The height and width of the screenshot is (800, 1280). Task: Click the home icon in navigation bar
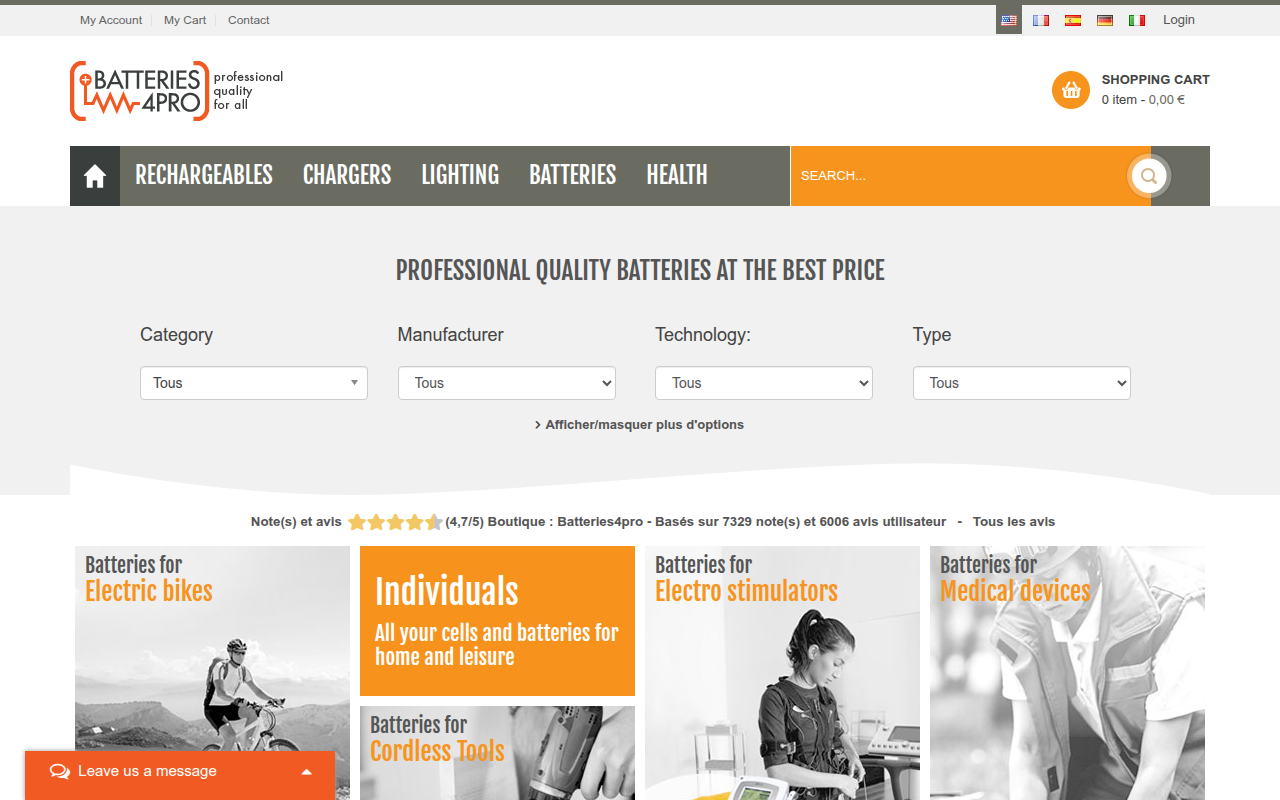95,176
